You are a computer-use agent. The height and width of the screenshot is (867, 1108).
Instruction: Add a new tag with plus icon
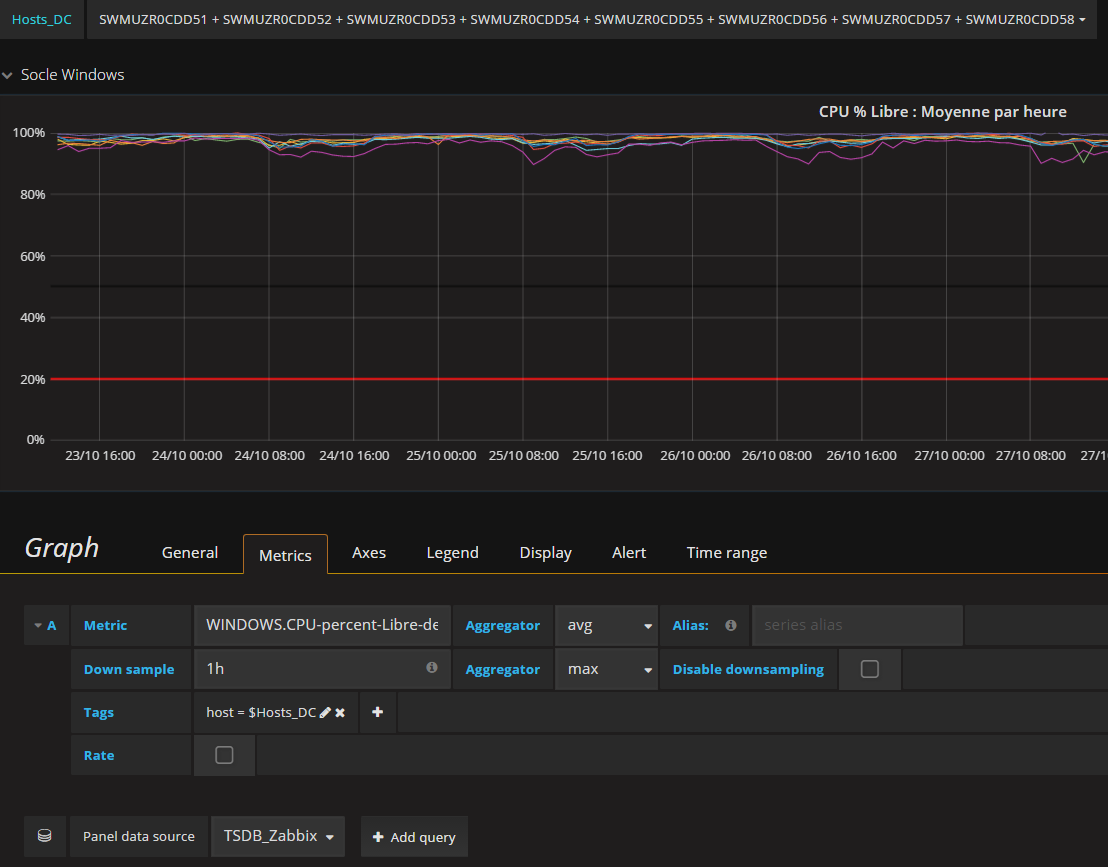377,712
